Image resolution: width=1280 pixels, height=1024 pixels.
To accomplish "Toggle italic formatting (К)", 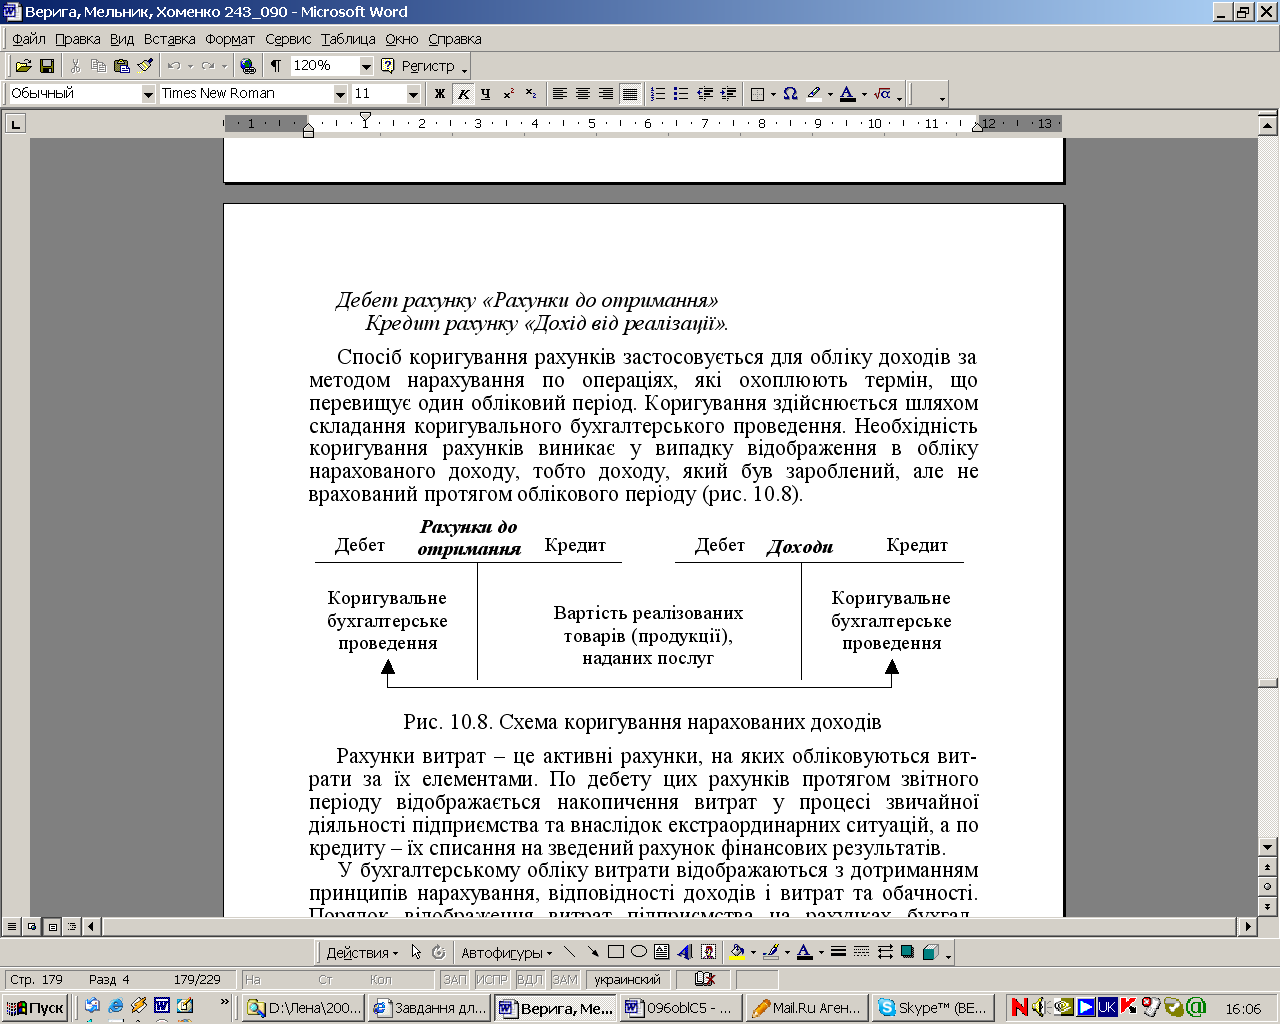I will tap(463, 94).
